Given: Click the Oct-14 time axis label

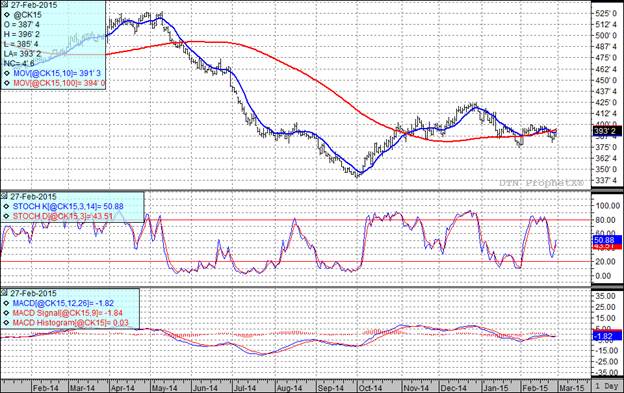Looking at the screenshot, I should pos(370,387).
